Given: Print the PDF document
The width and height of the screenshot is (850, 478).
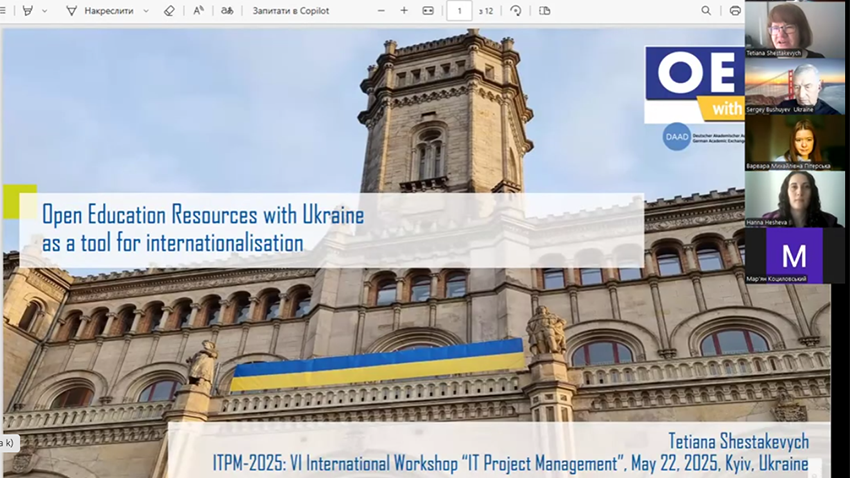Looking at the screenshot, I should tap(735, 11).
